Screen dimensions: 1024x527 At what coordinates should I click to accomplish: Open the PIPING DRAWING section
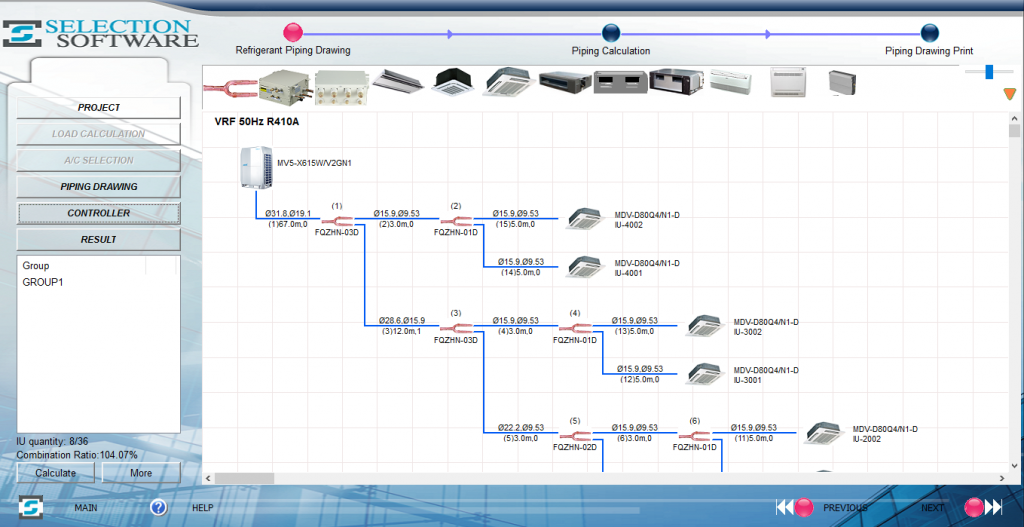click(x=99, y=187)
